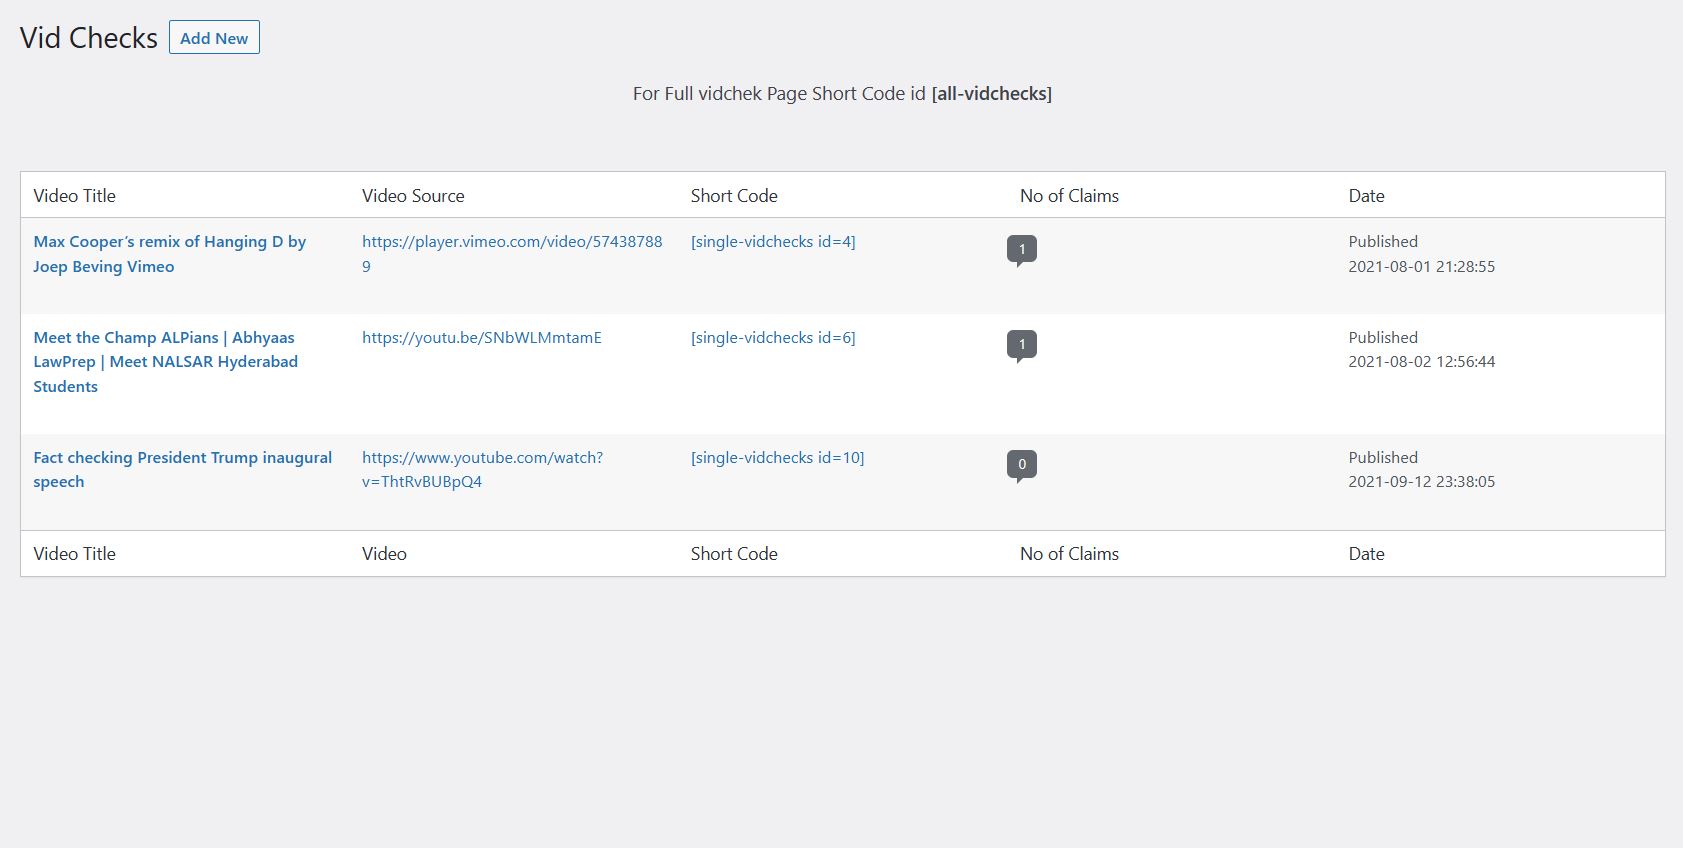Click the Add New button
The image size is (1683, 848).
214,38
